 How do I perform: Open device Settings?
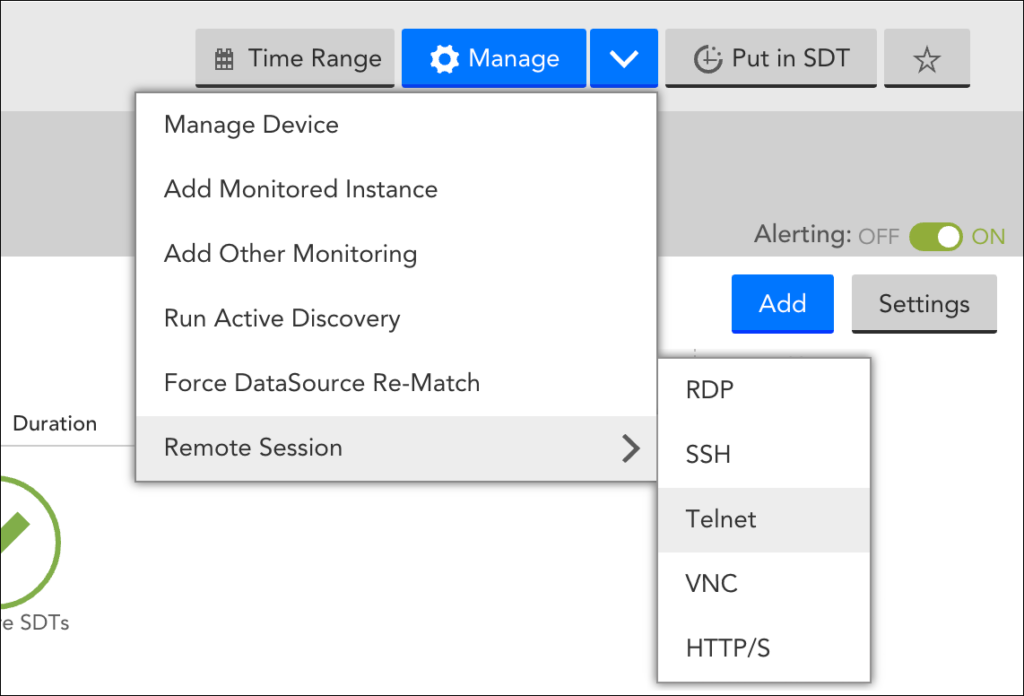(923, 304)
